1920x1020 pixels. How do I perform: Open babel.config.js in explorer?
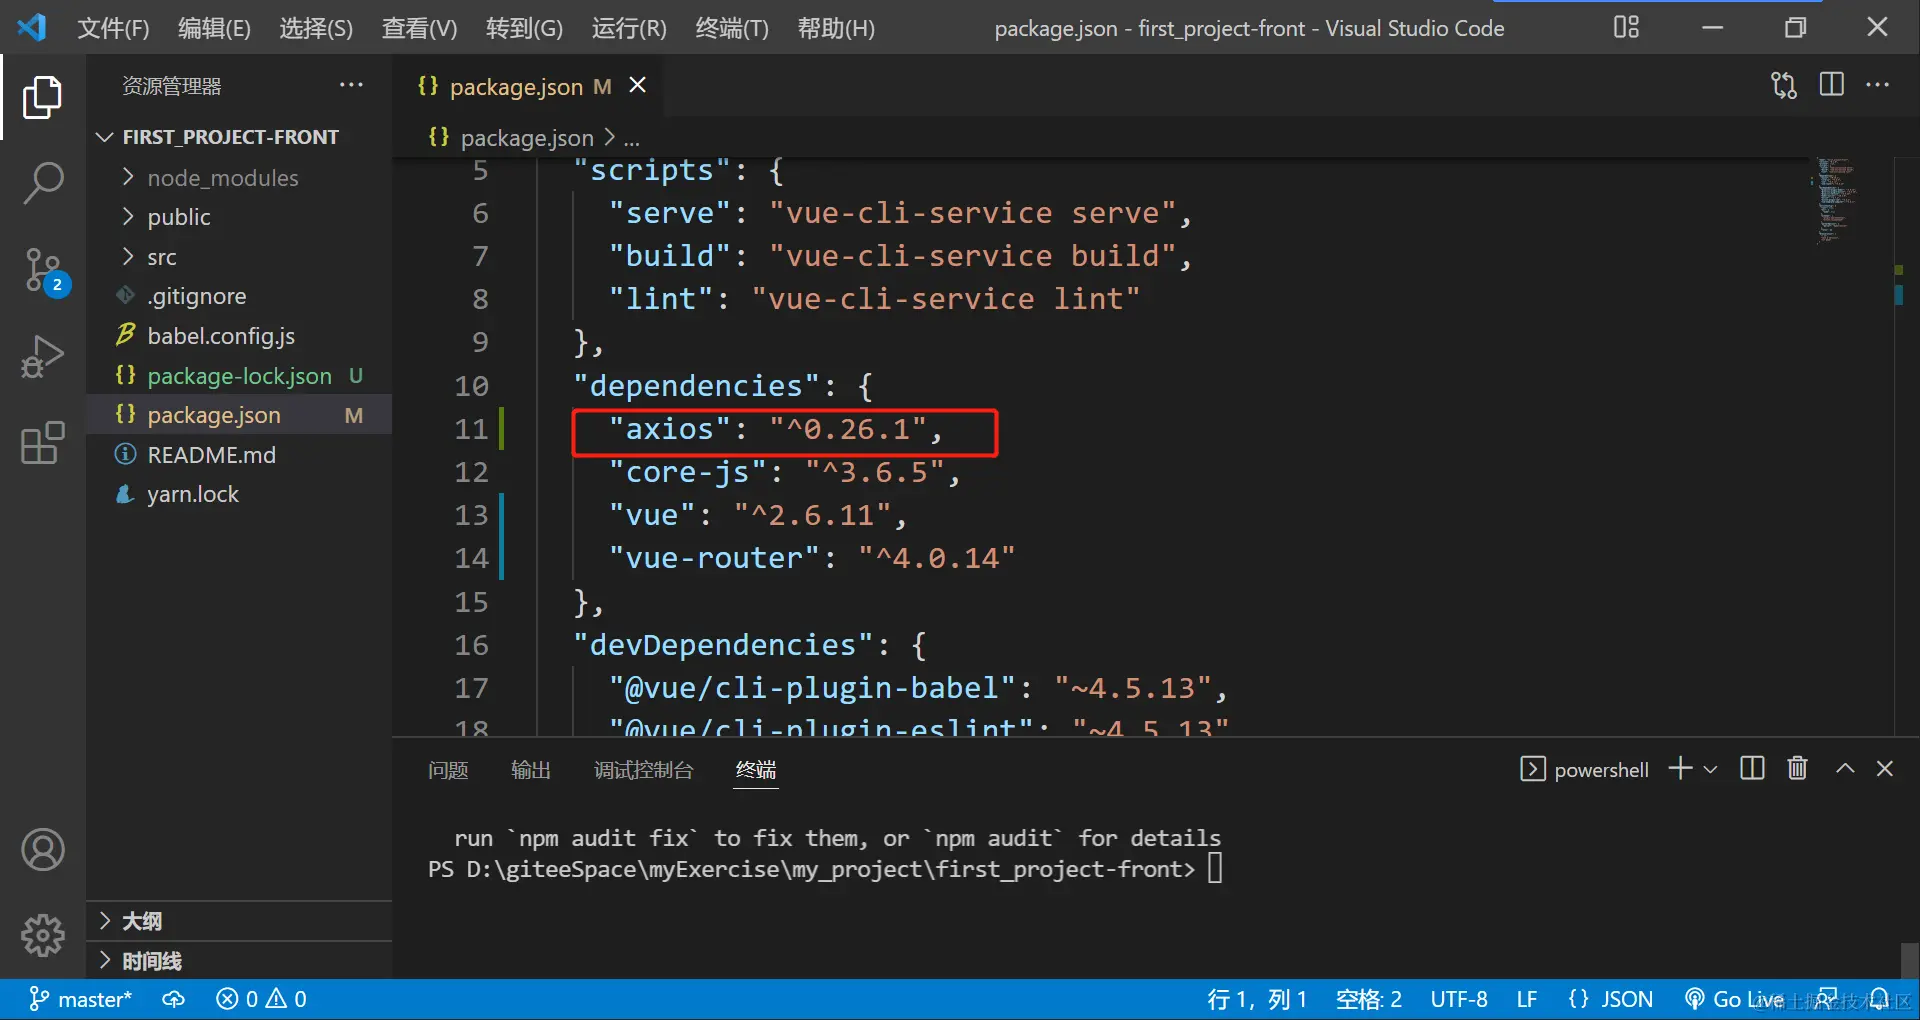coord(239,336)
